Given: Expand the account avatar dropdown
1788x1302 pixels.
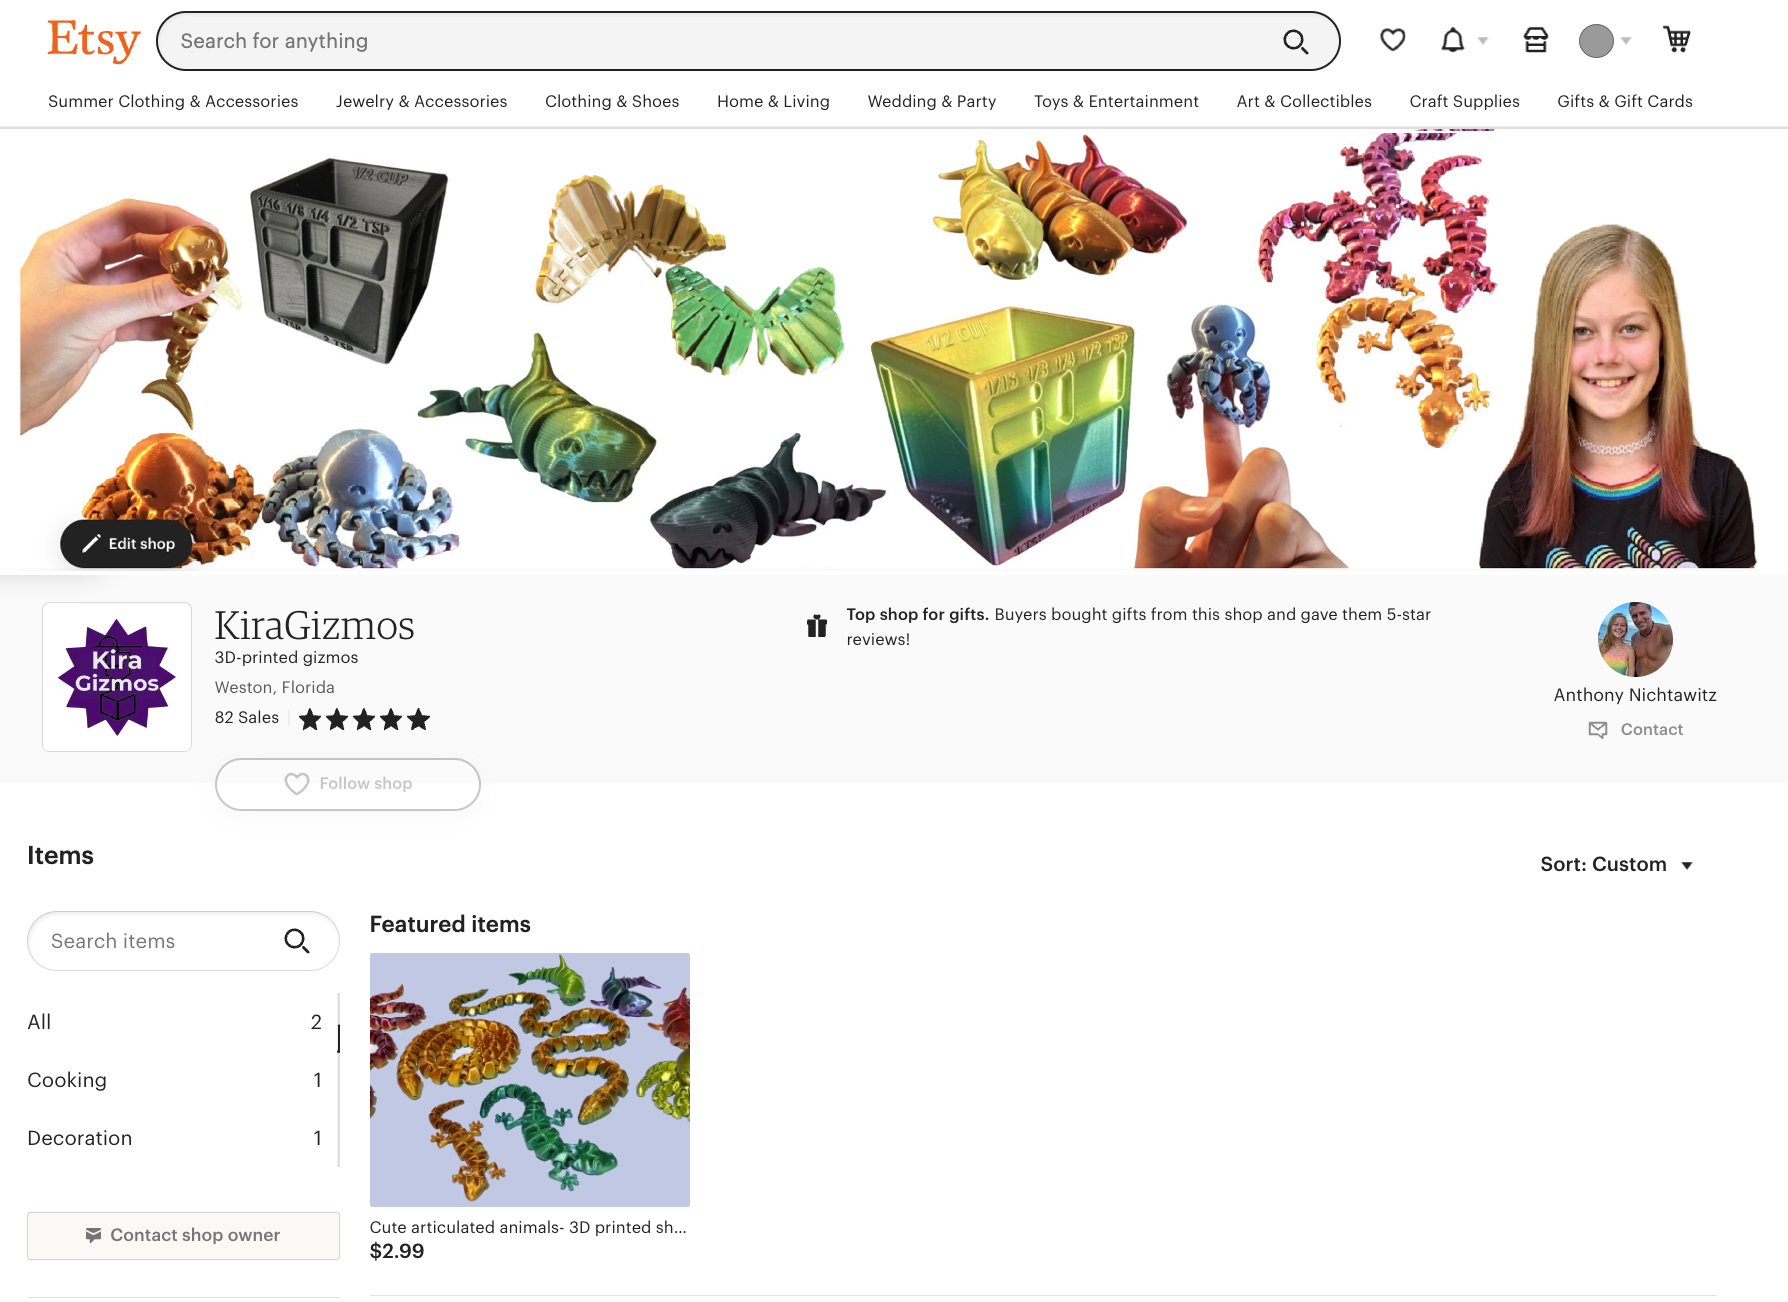Looking at the screenshot, I should 1605,41.
